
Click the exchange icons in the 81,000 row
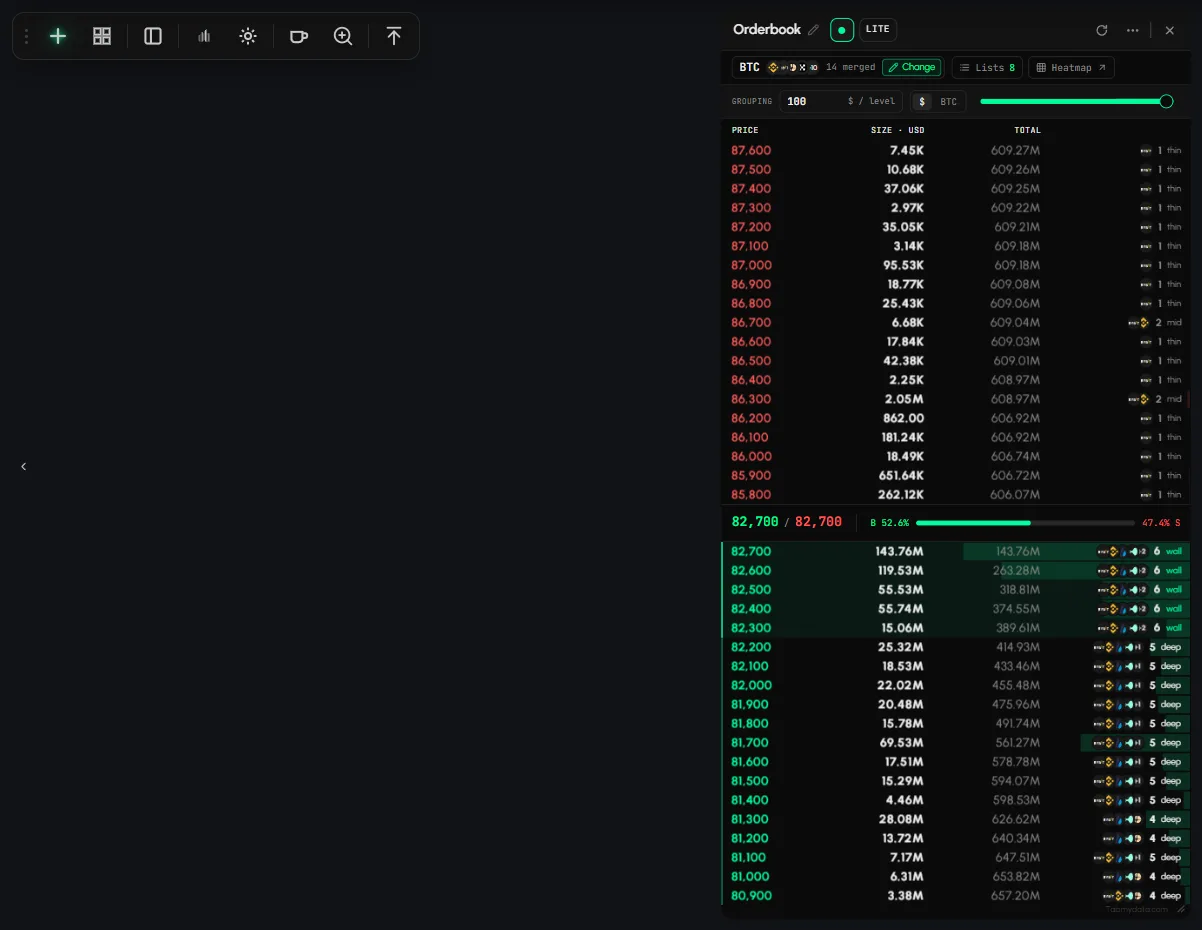[x=1123, y=876]
